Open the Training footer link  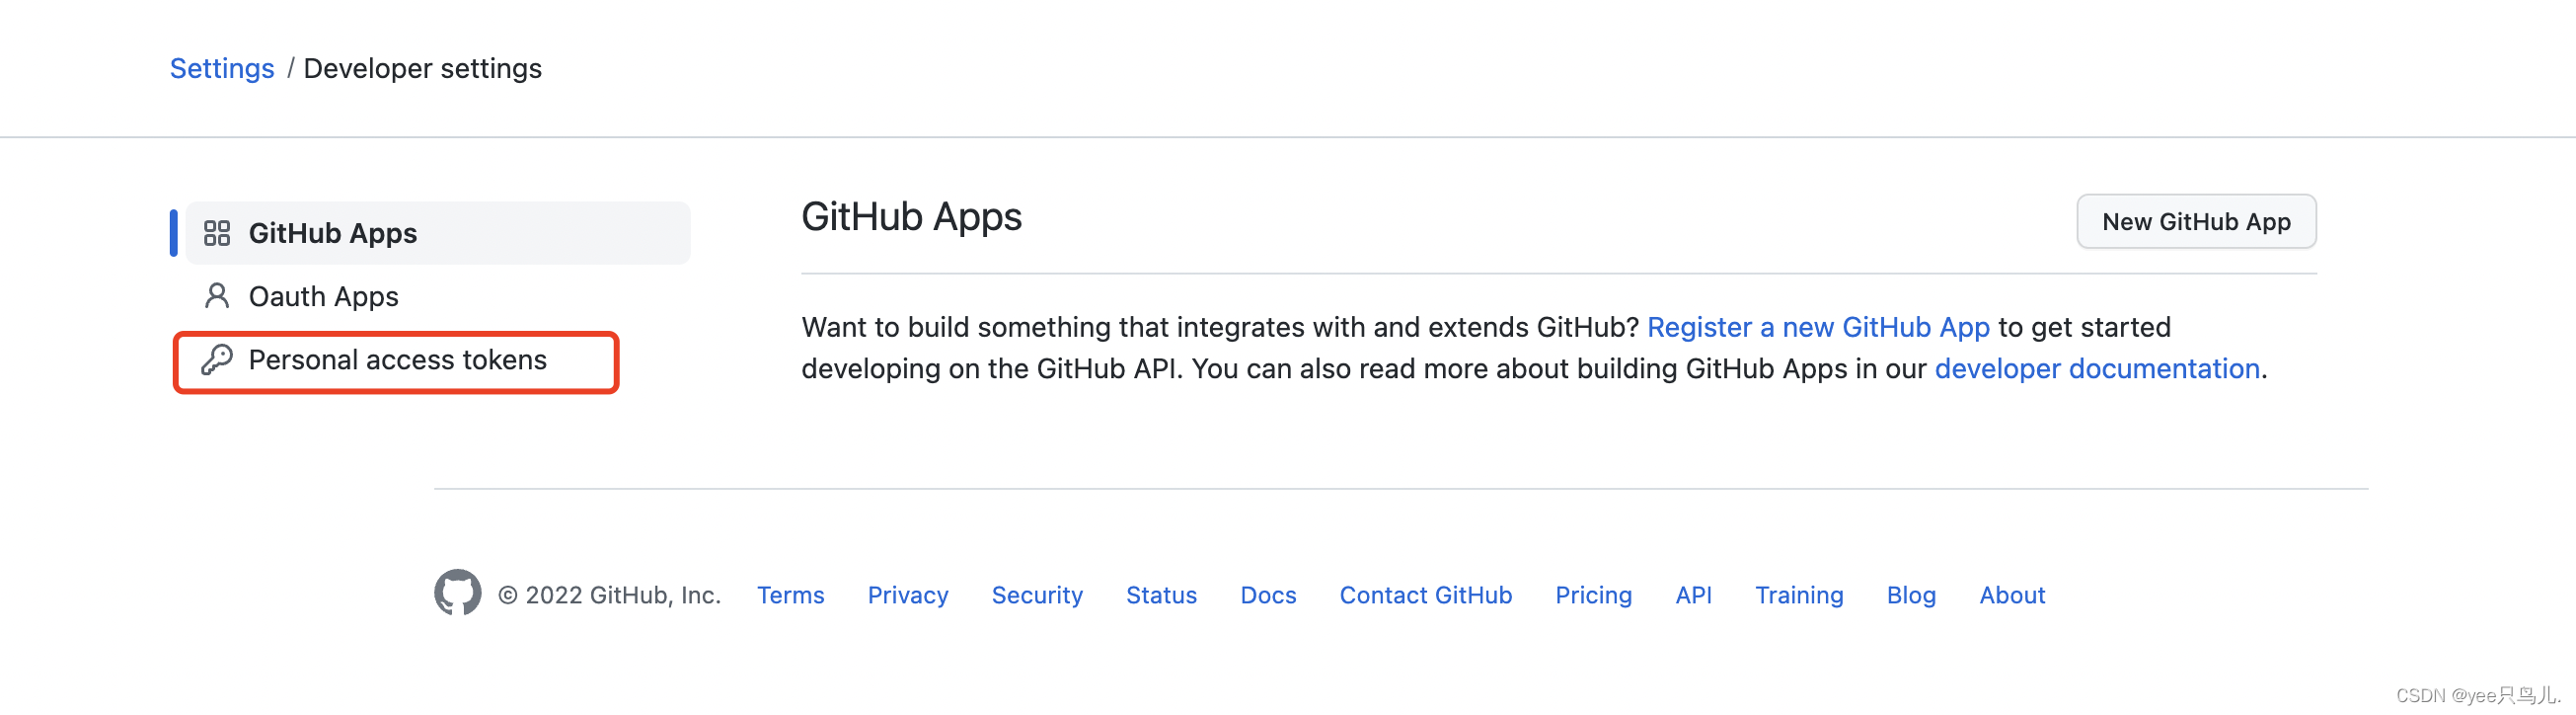click(1799, 595)
